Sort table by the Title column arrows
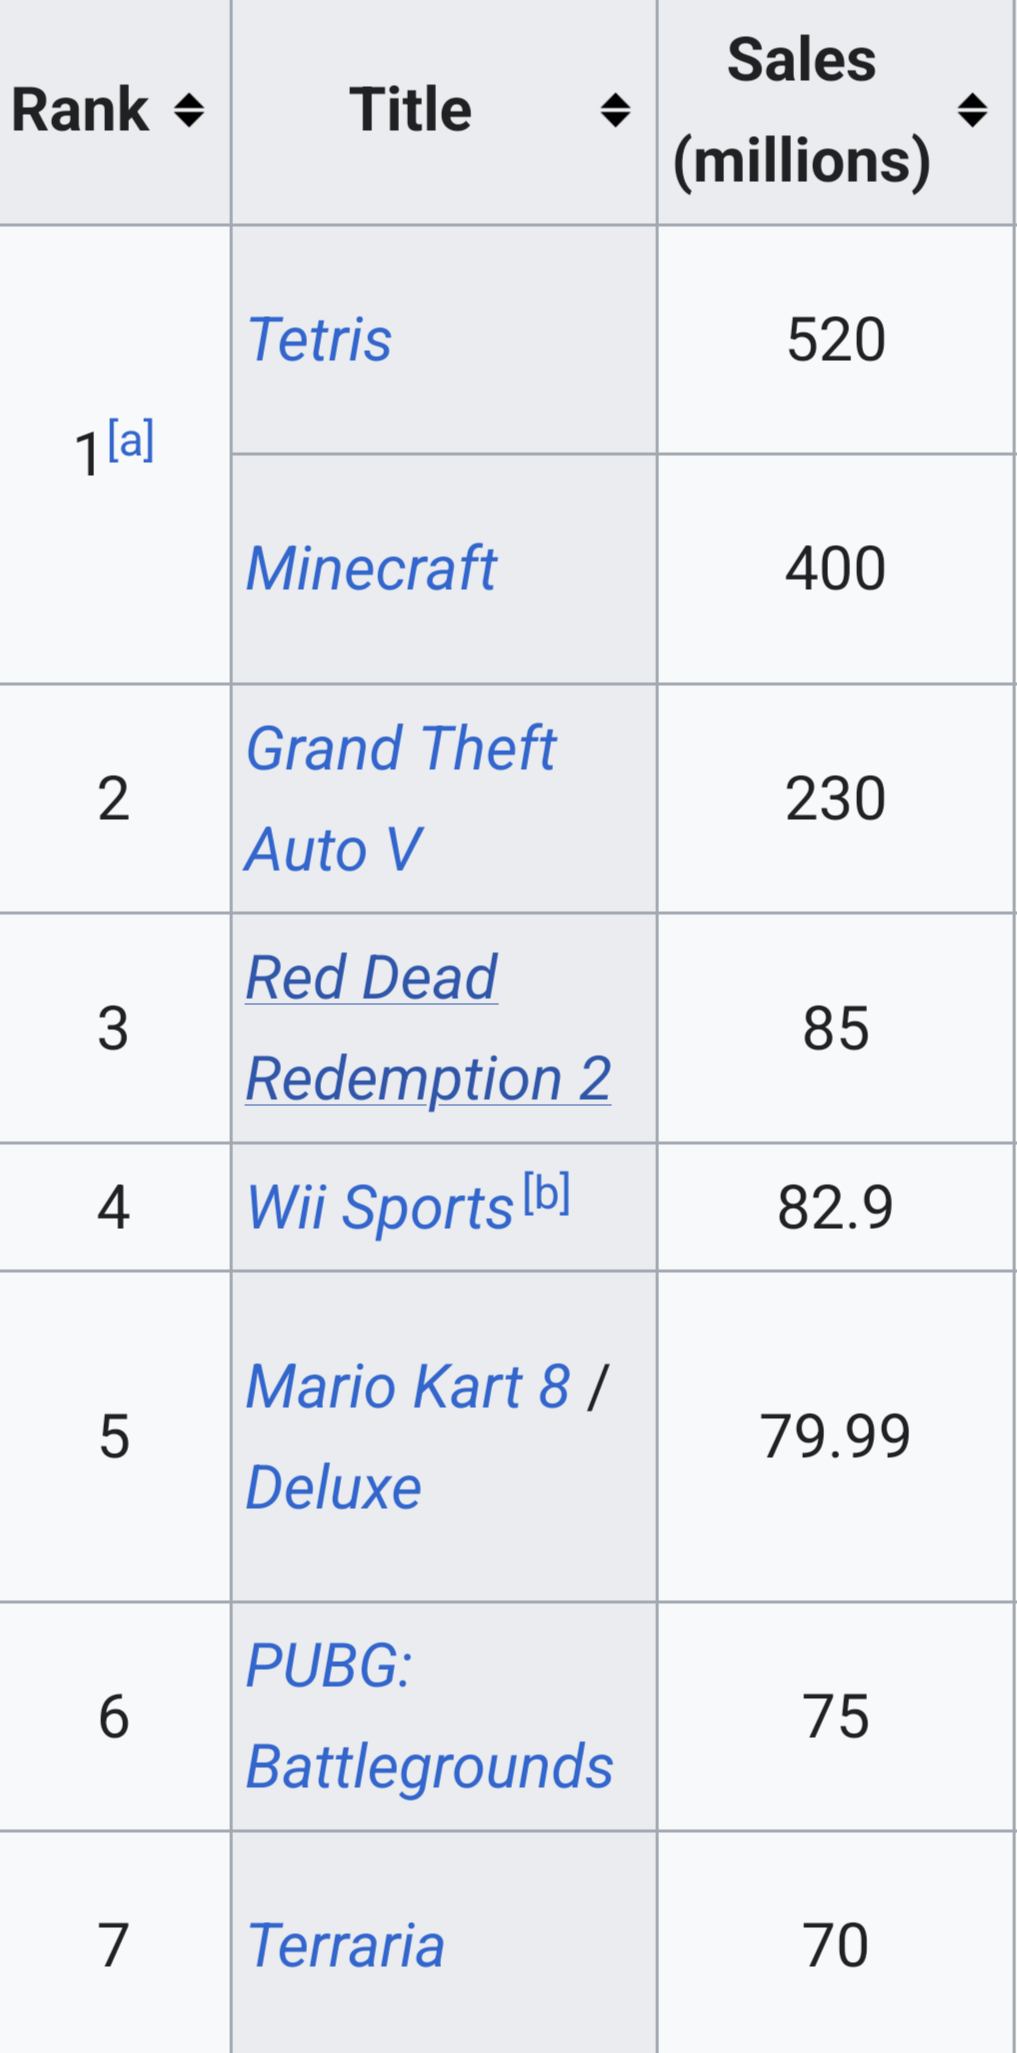 pos(615,110)
